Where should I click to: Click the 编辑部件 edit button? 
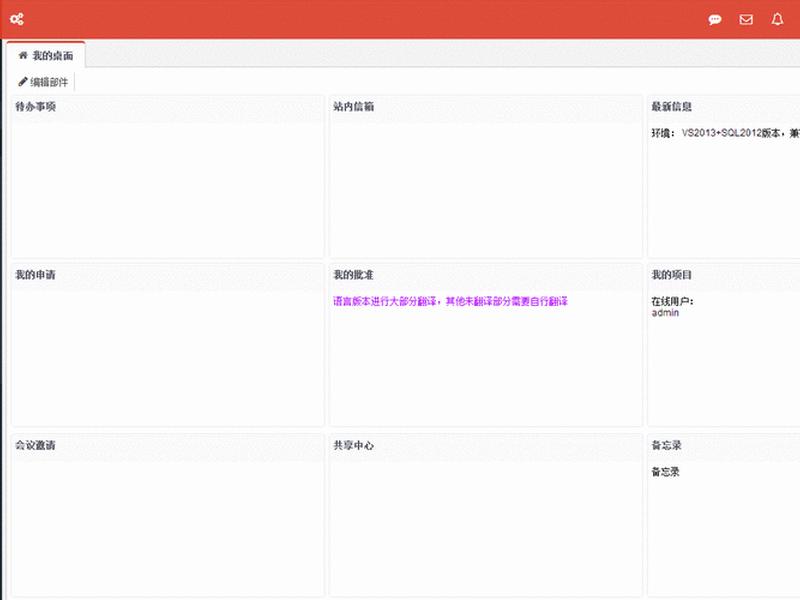pos(43,82)
